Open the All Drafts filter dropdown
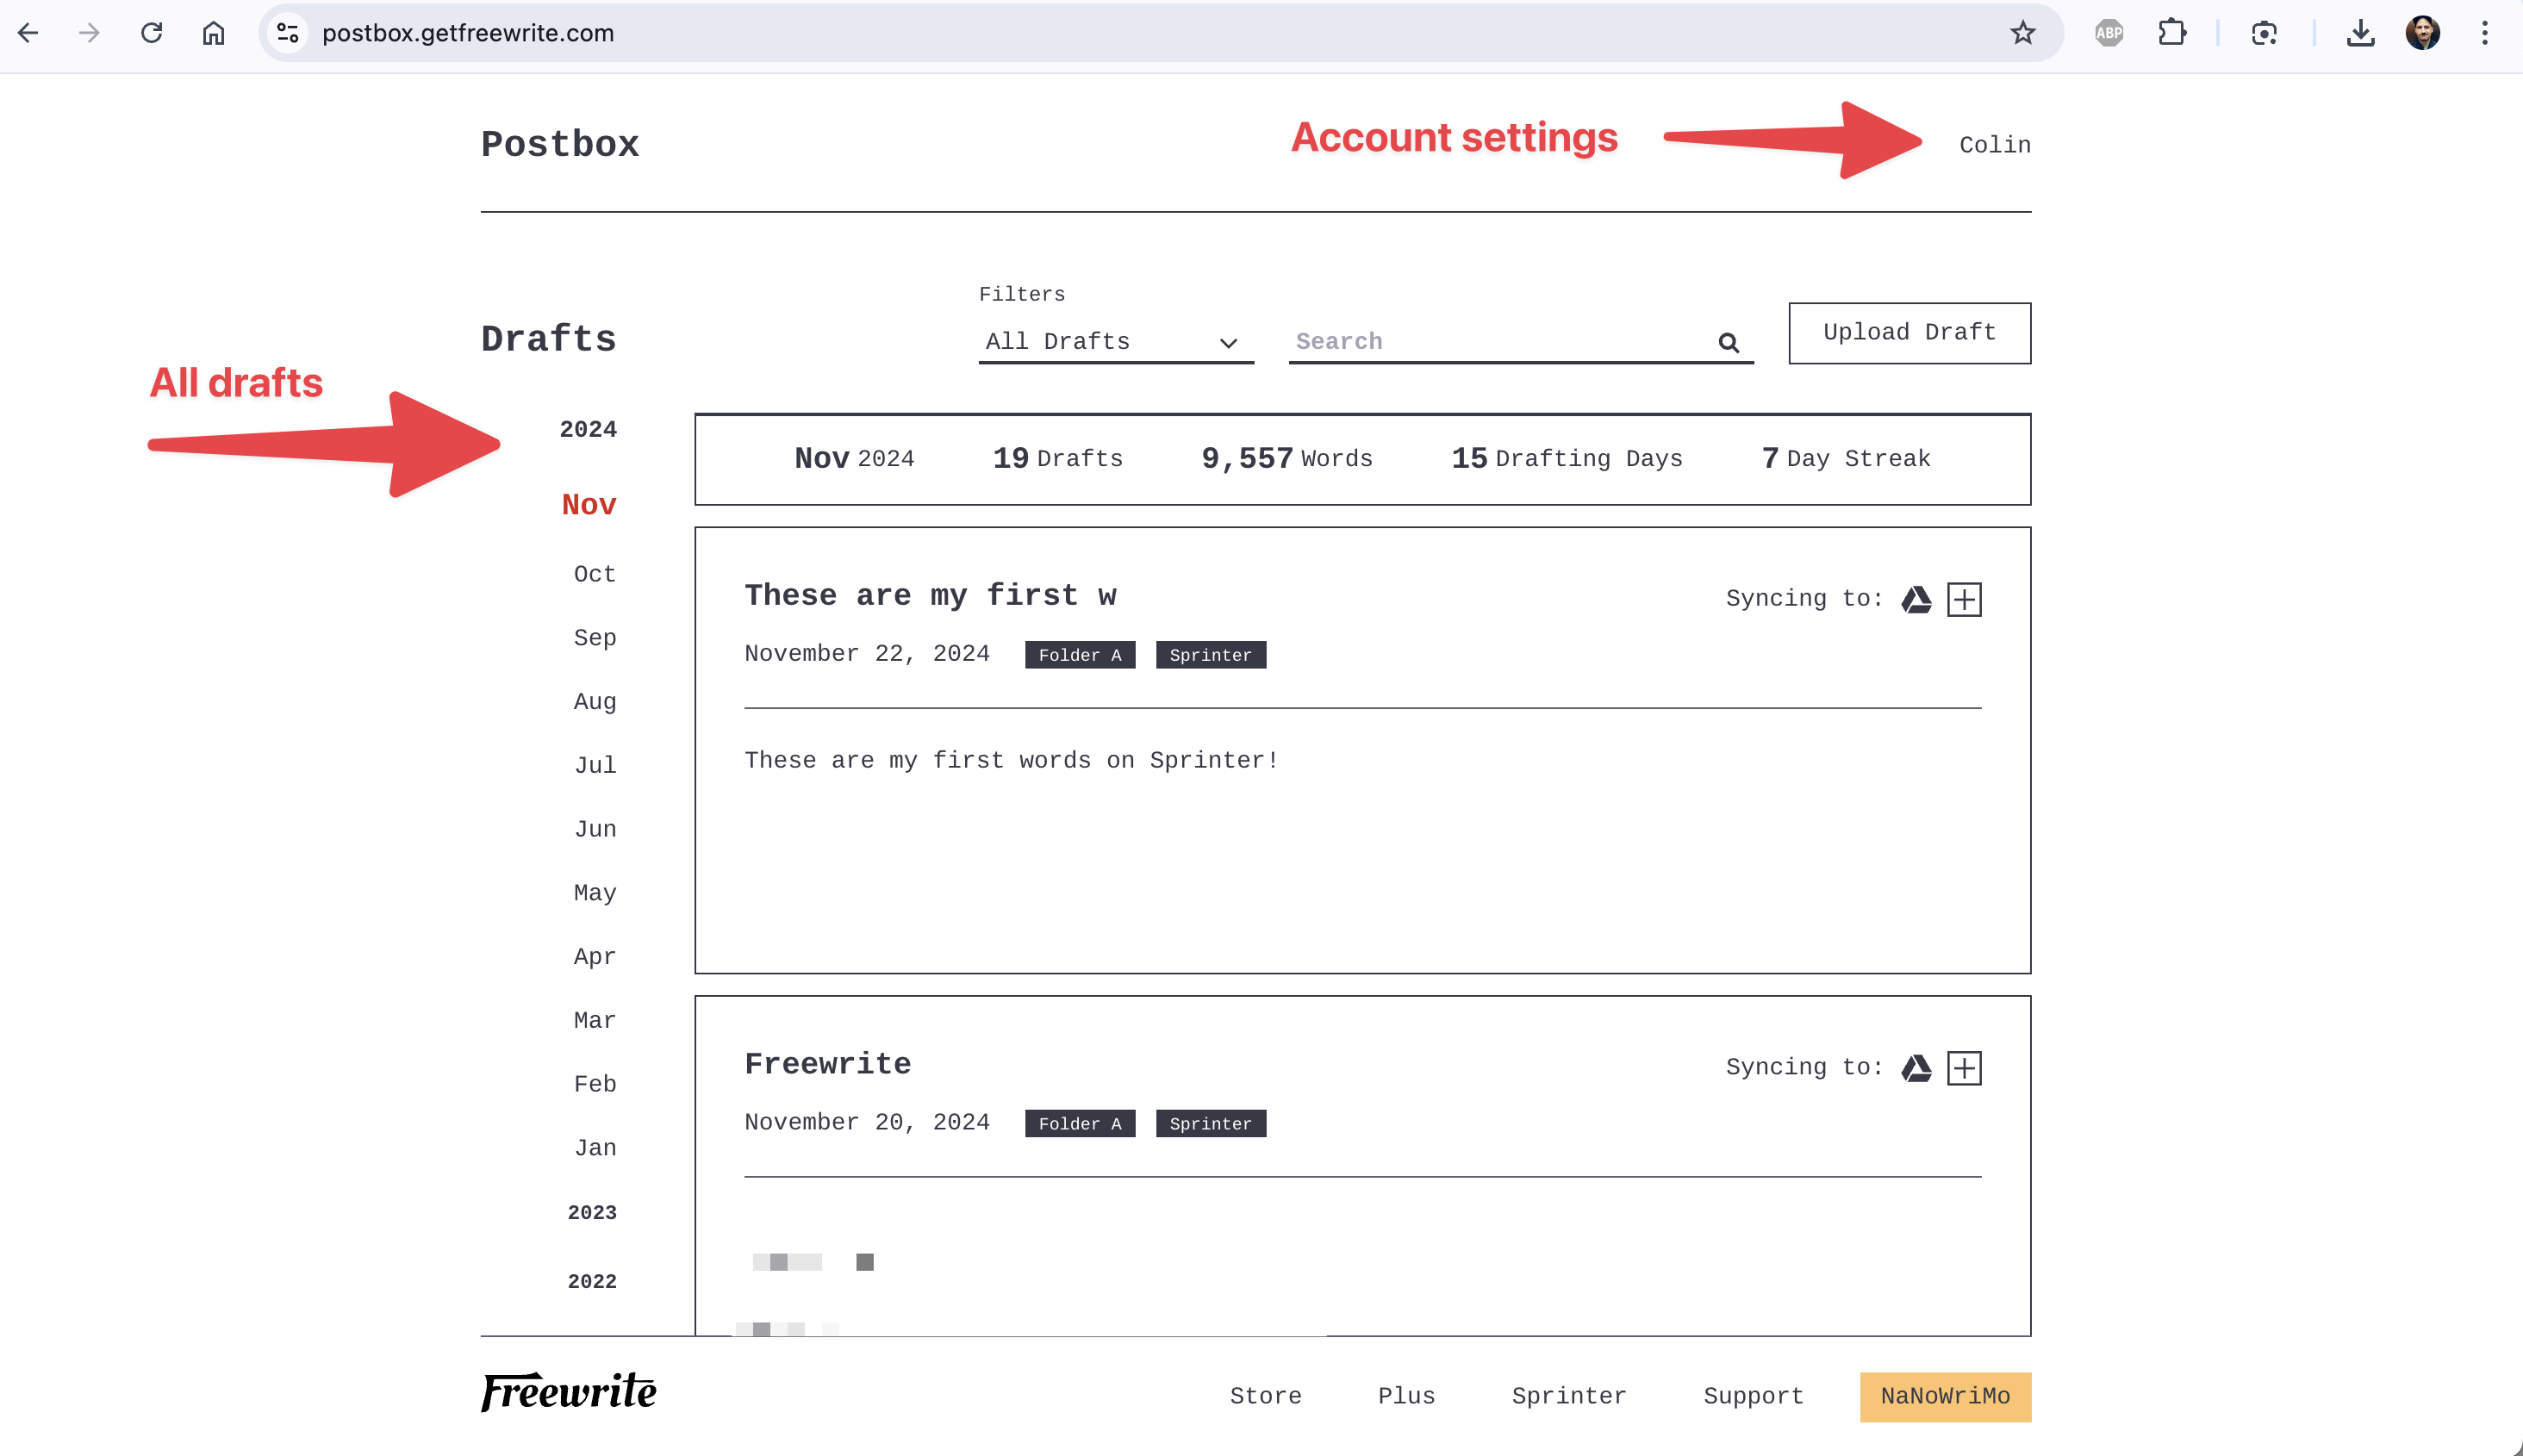The width and height of the screenshot is (2523, 1456). point(1115,342)
